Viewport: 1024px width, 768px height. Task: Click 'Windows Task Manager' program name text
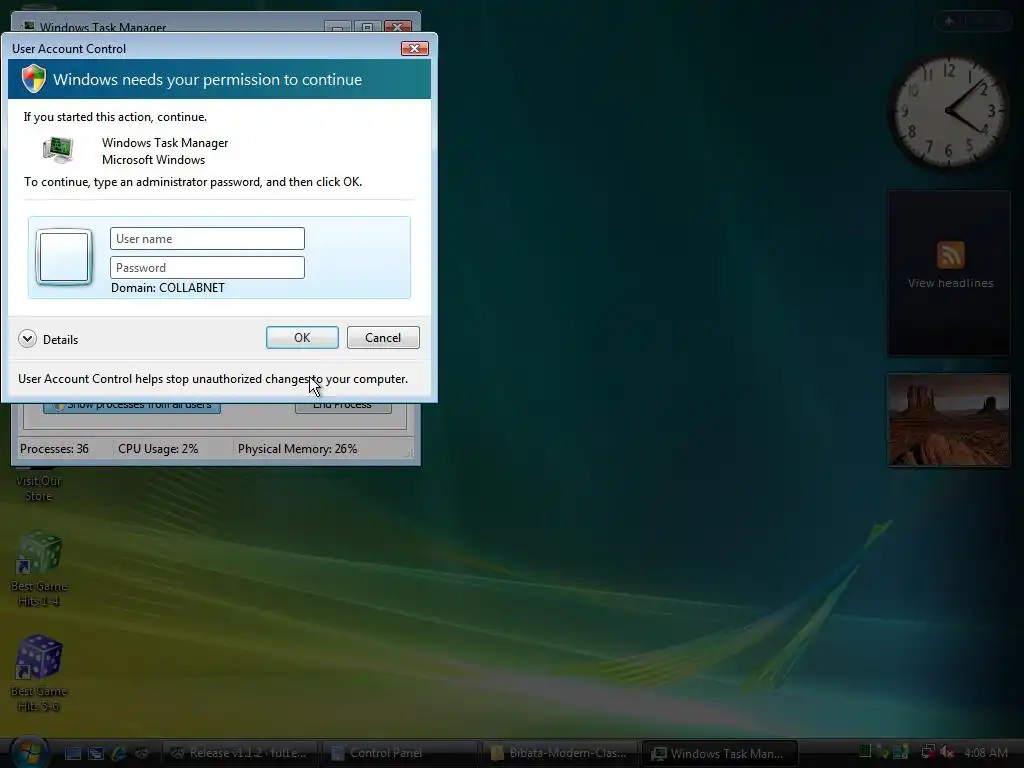165,142
